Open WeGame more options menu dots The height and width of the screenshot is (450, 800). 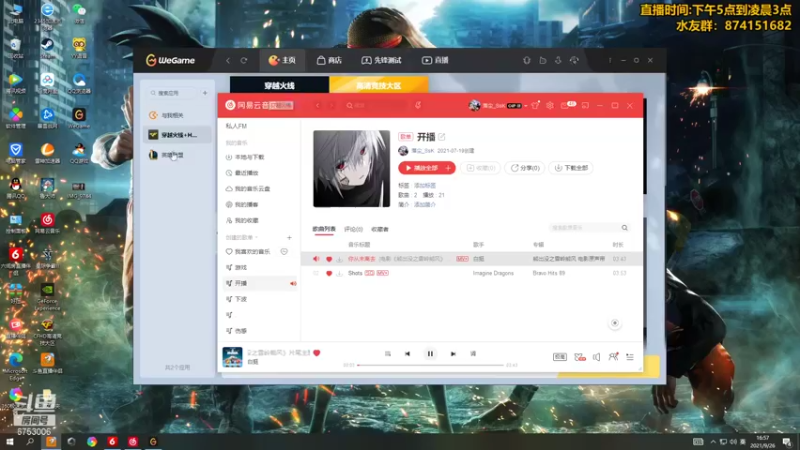[610, 60]
